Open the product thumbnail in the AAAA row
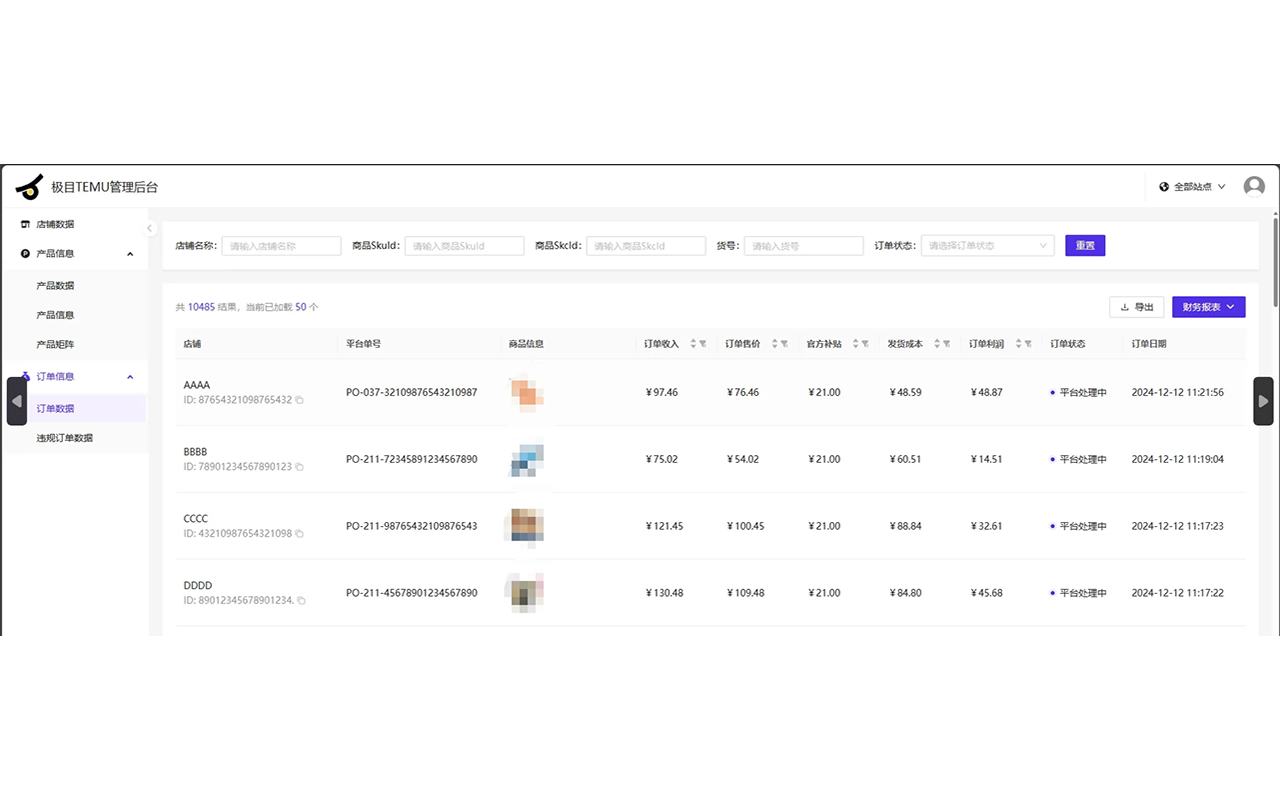The width and height of the screenshot is (1280, 800). click(527, 392)
